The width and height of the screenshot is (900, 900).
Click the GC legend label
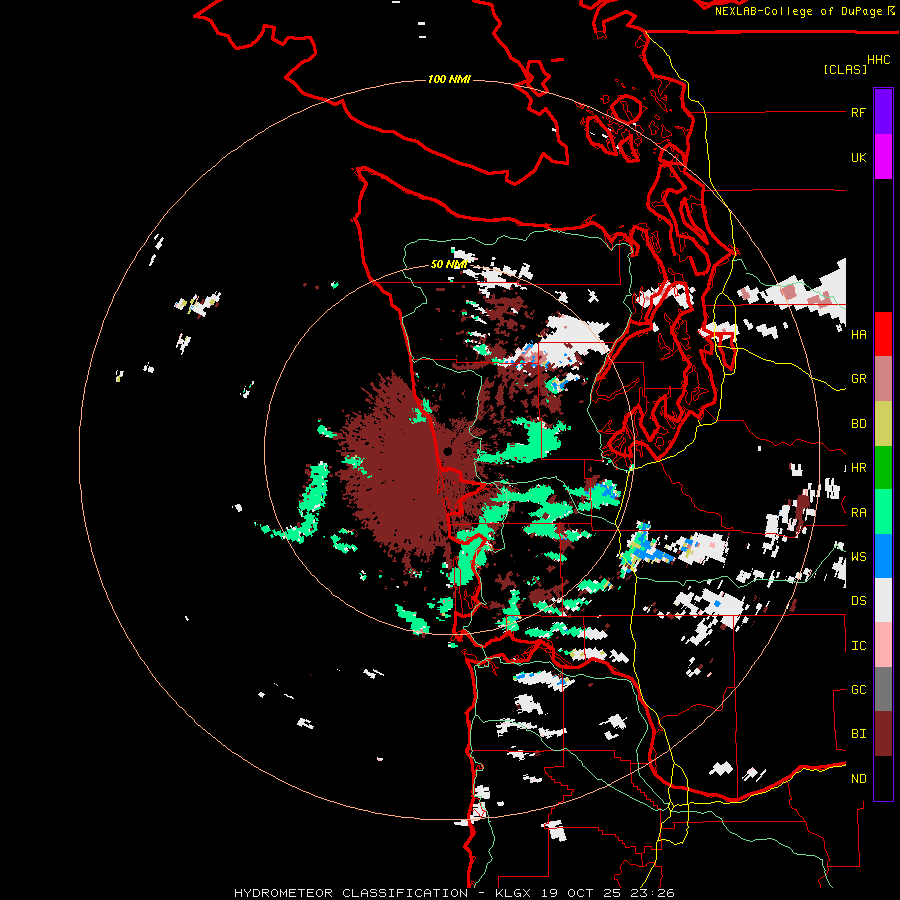click(x=858, y=690)
